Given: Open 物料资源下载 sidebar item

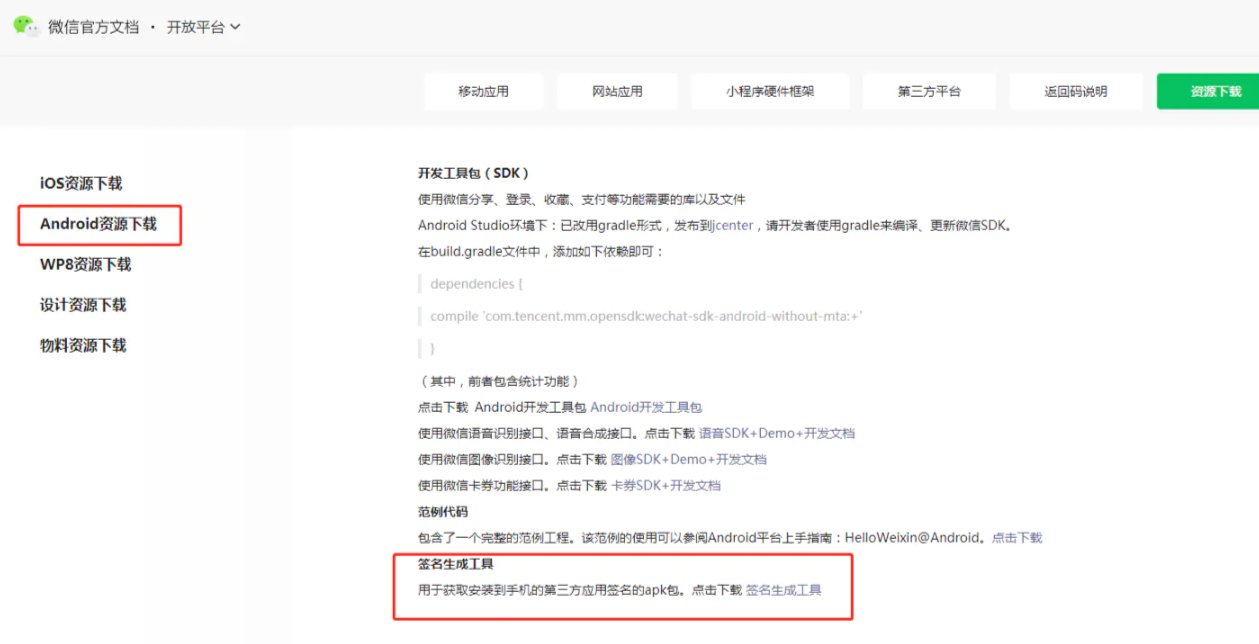Looking at the screenshot, I should point(83,345).
